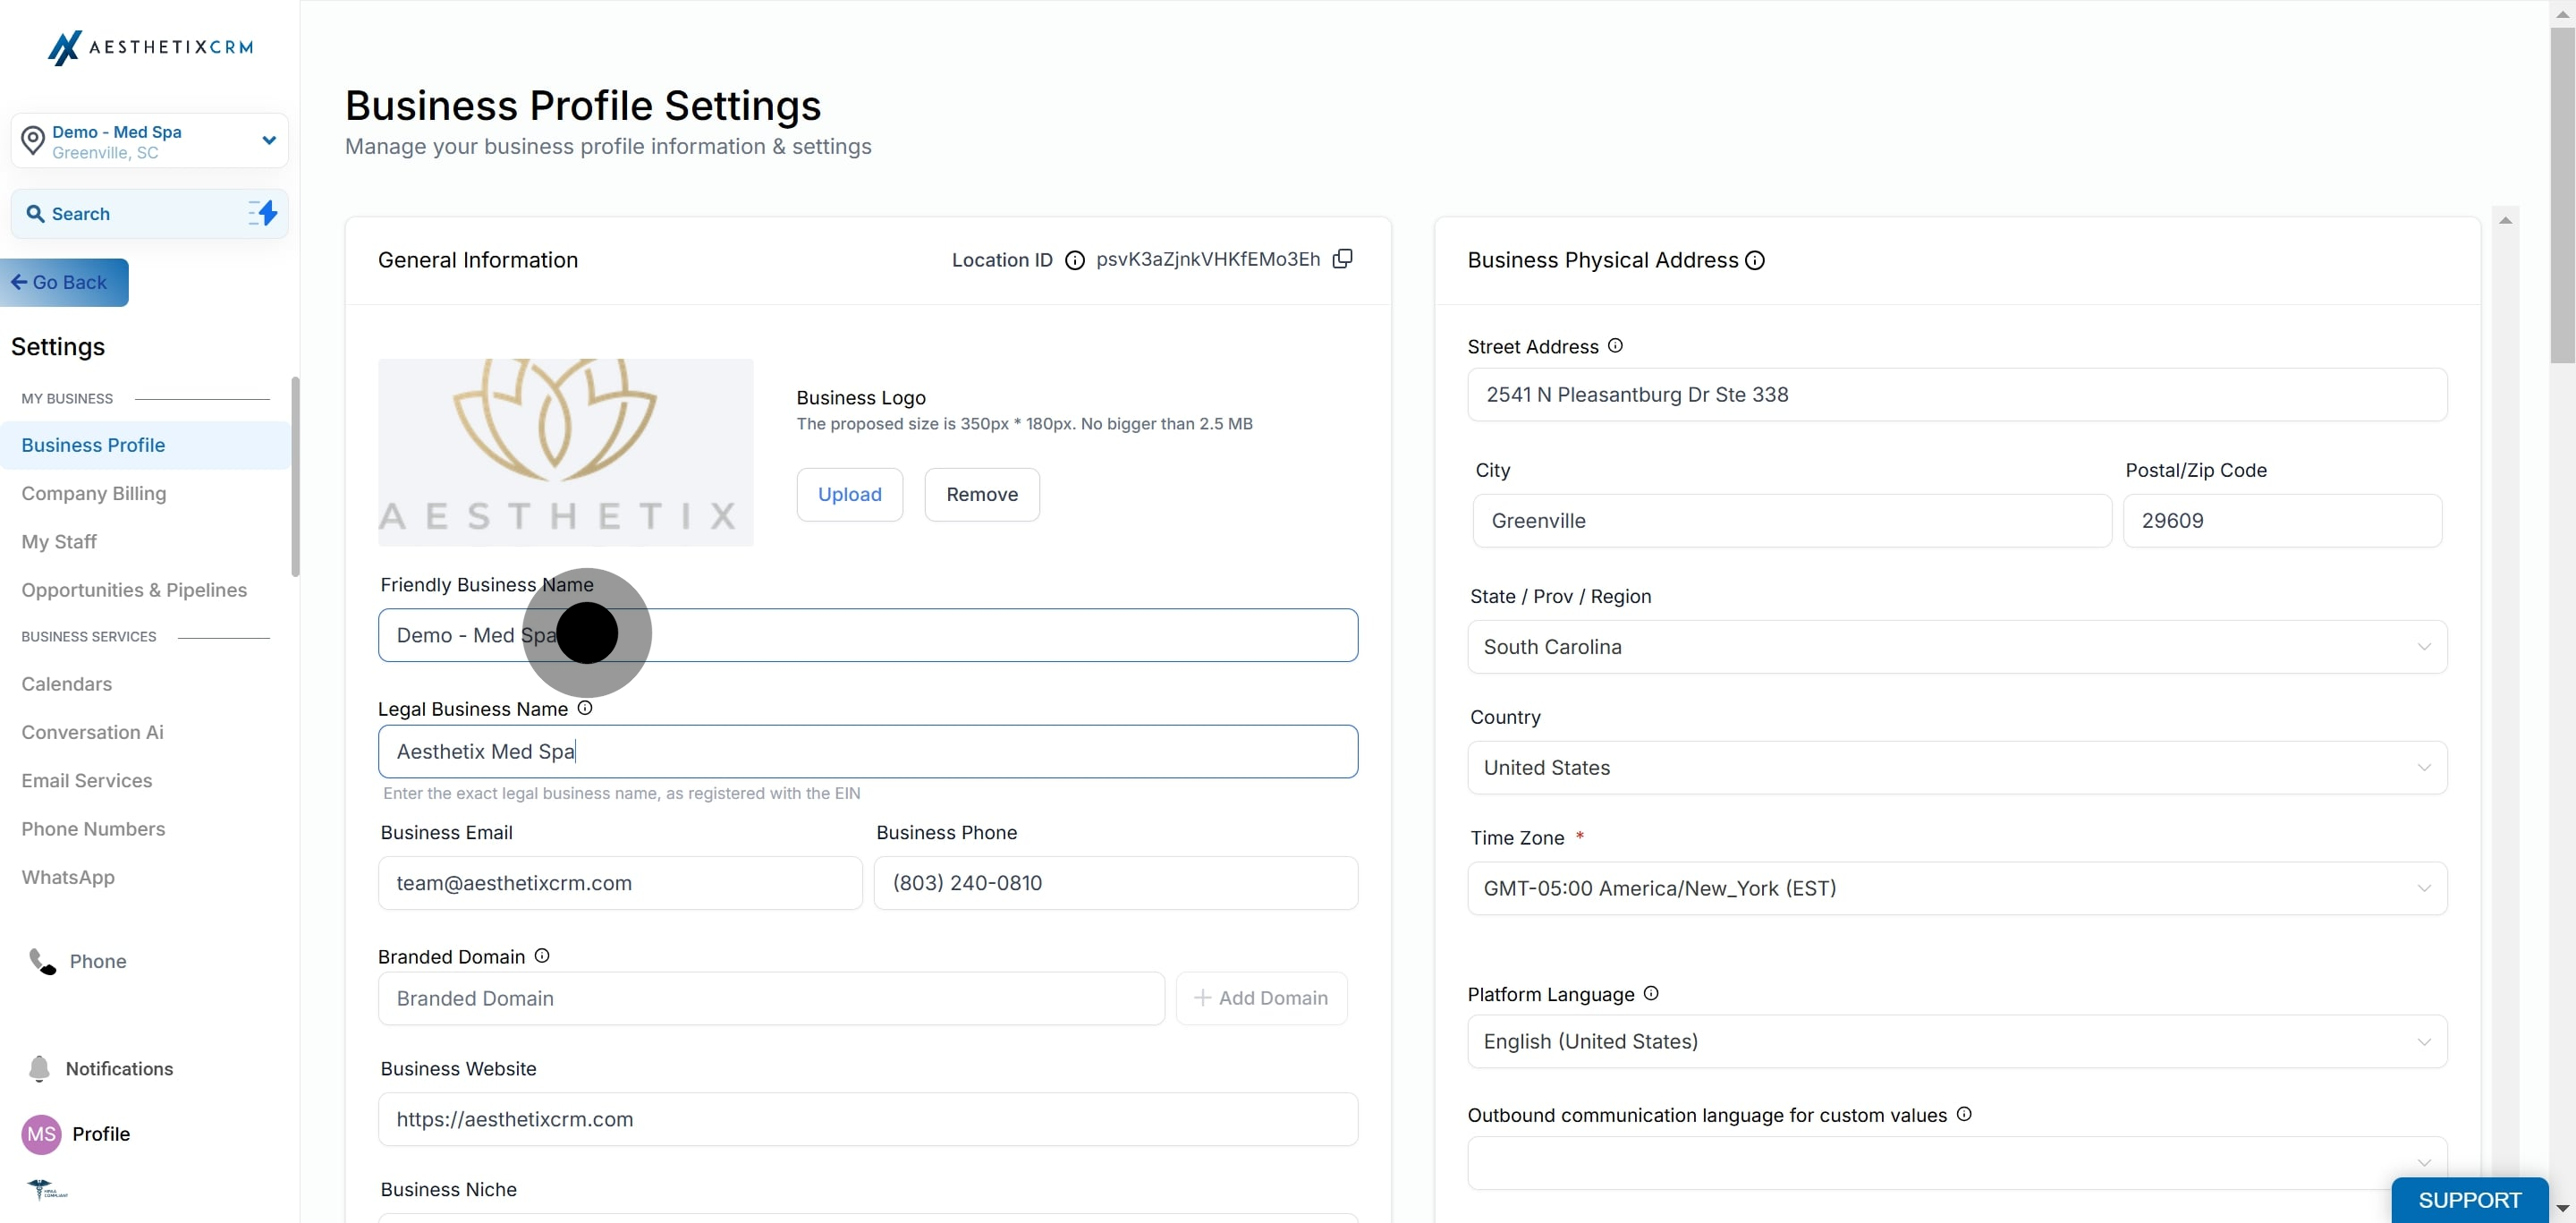
Task: Copy the Location ID to clipboard
Action: 1343,259
